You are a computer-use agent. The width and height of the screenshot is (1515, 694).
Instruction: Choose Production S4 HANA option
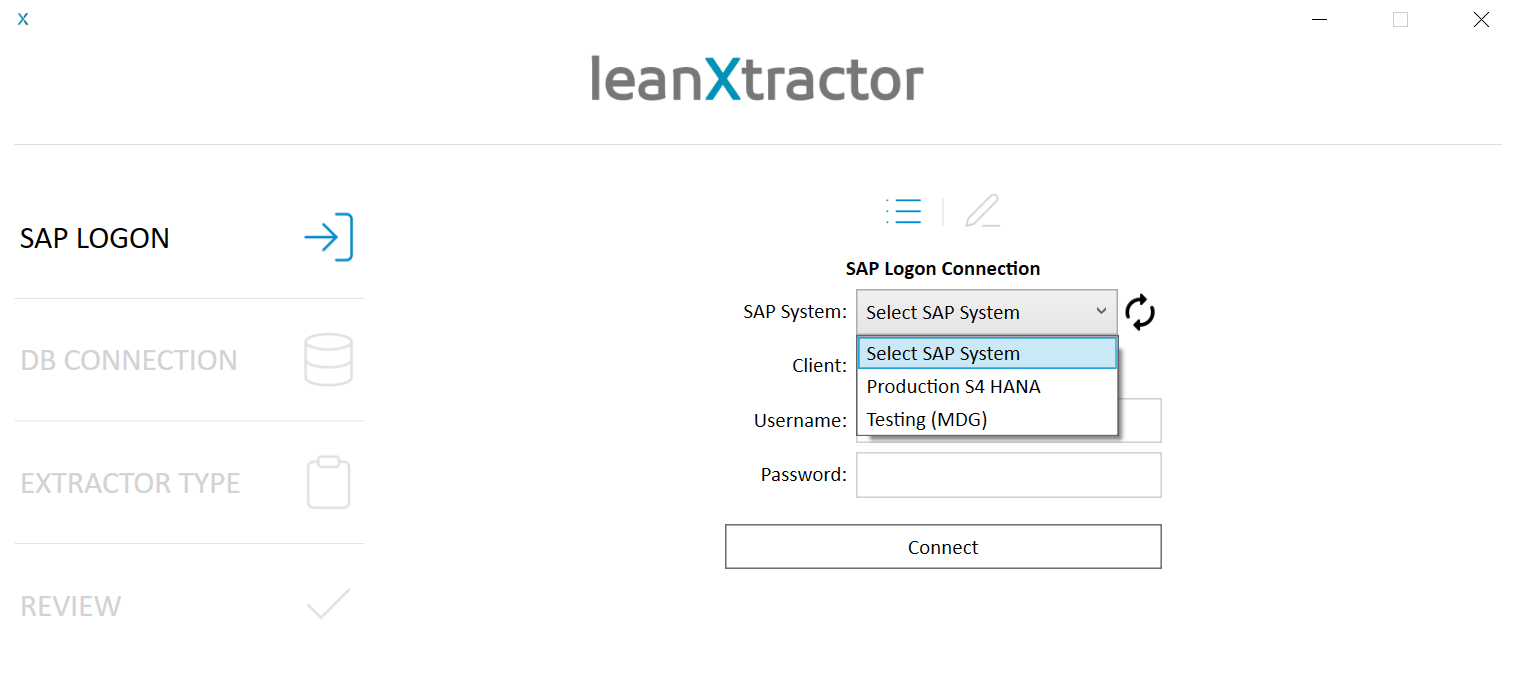point(987,386)
